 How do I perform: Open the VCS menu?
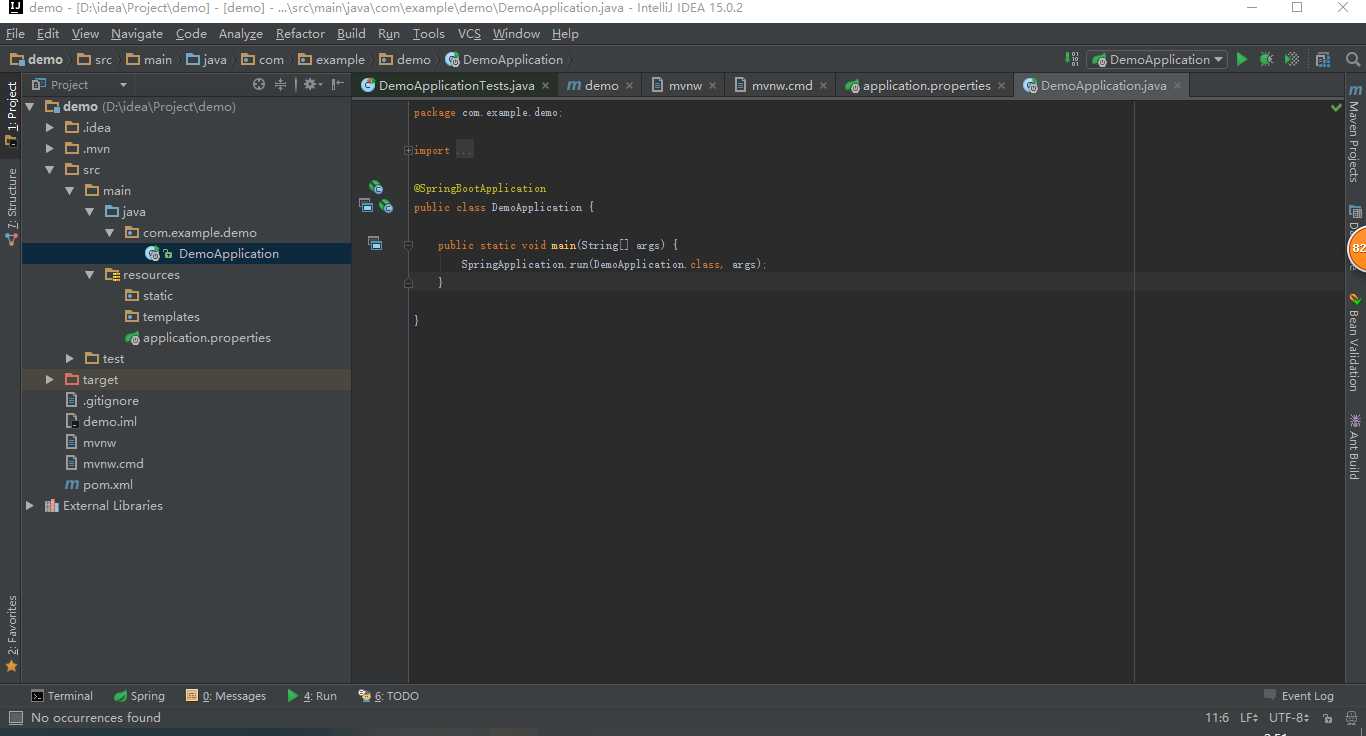click(469, 33)
